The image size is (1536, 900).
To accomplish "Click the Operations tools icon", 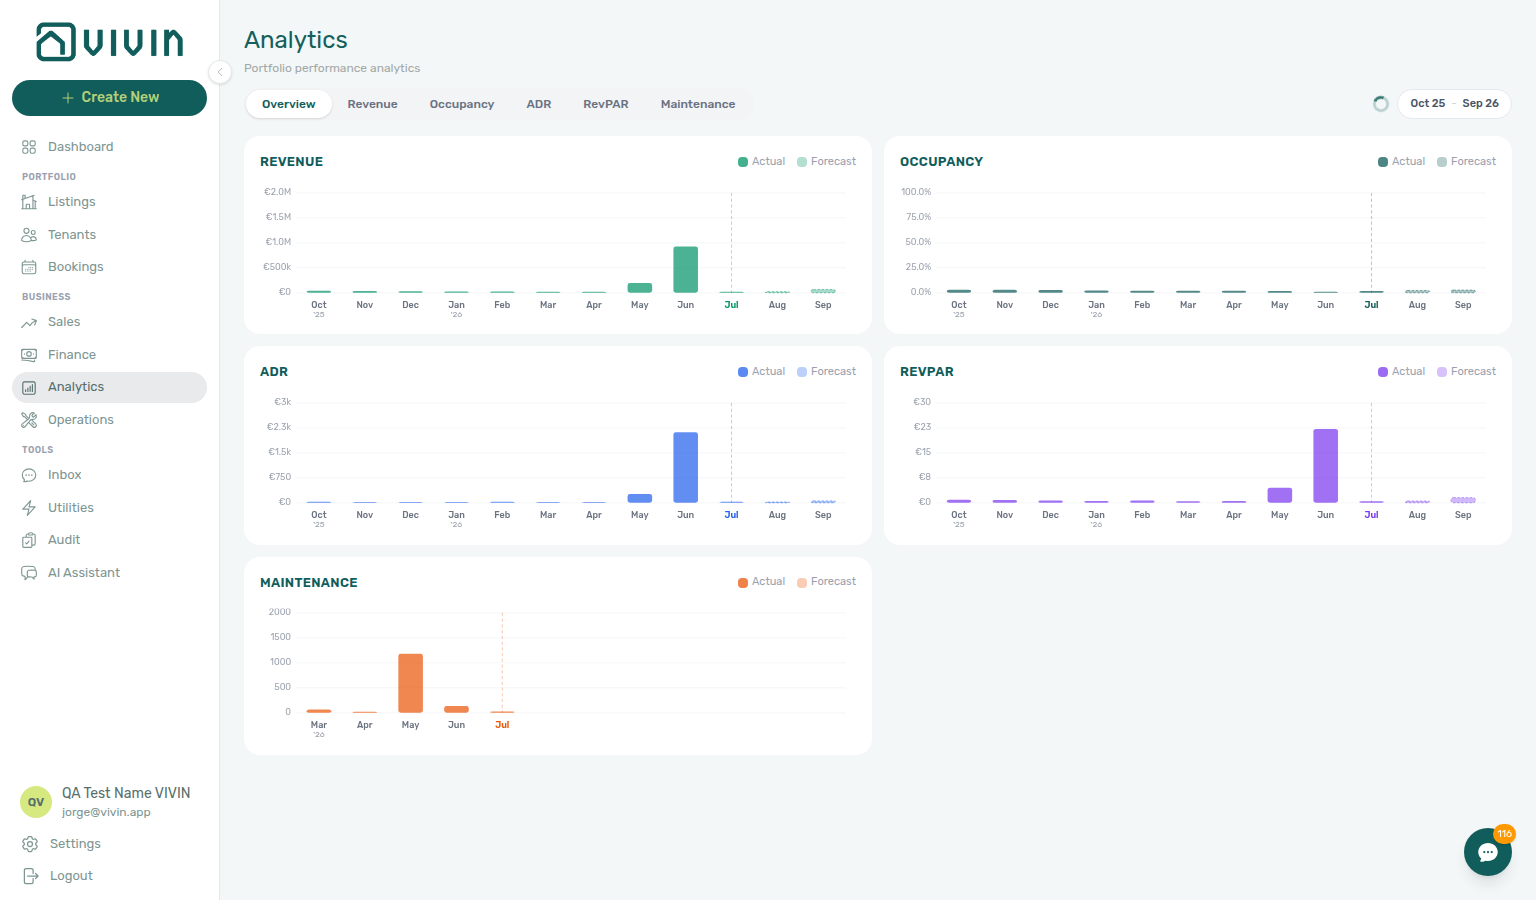I will [29, 420].
